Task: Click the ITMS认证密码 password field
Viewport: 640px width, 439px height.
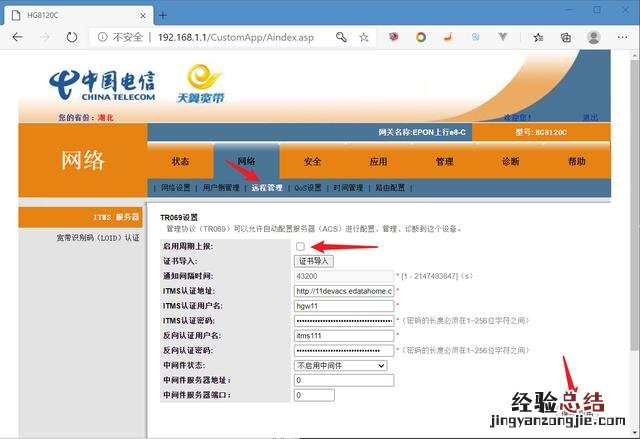Action: point(344,321)
